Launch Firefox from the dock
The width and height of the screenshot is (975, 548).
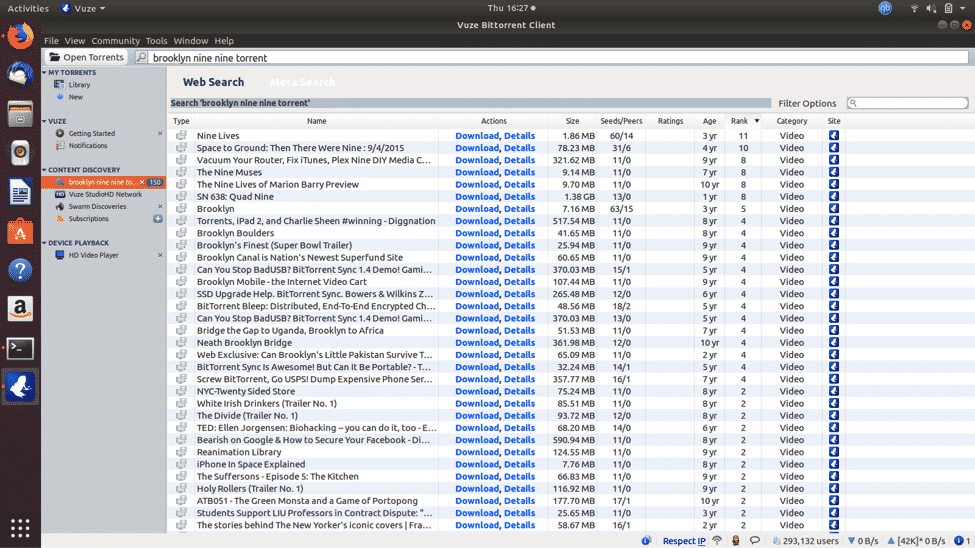[20, 36]
